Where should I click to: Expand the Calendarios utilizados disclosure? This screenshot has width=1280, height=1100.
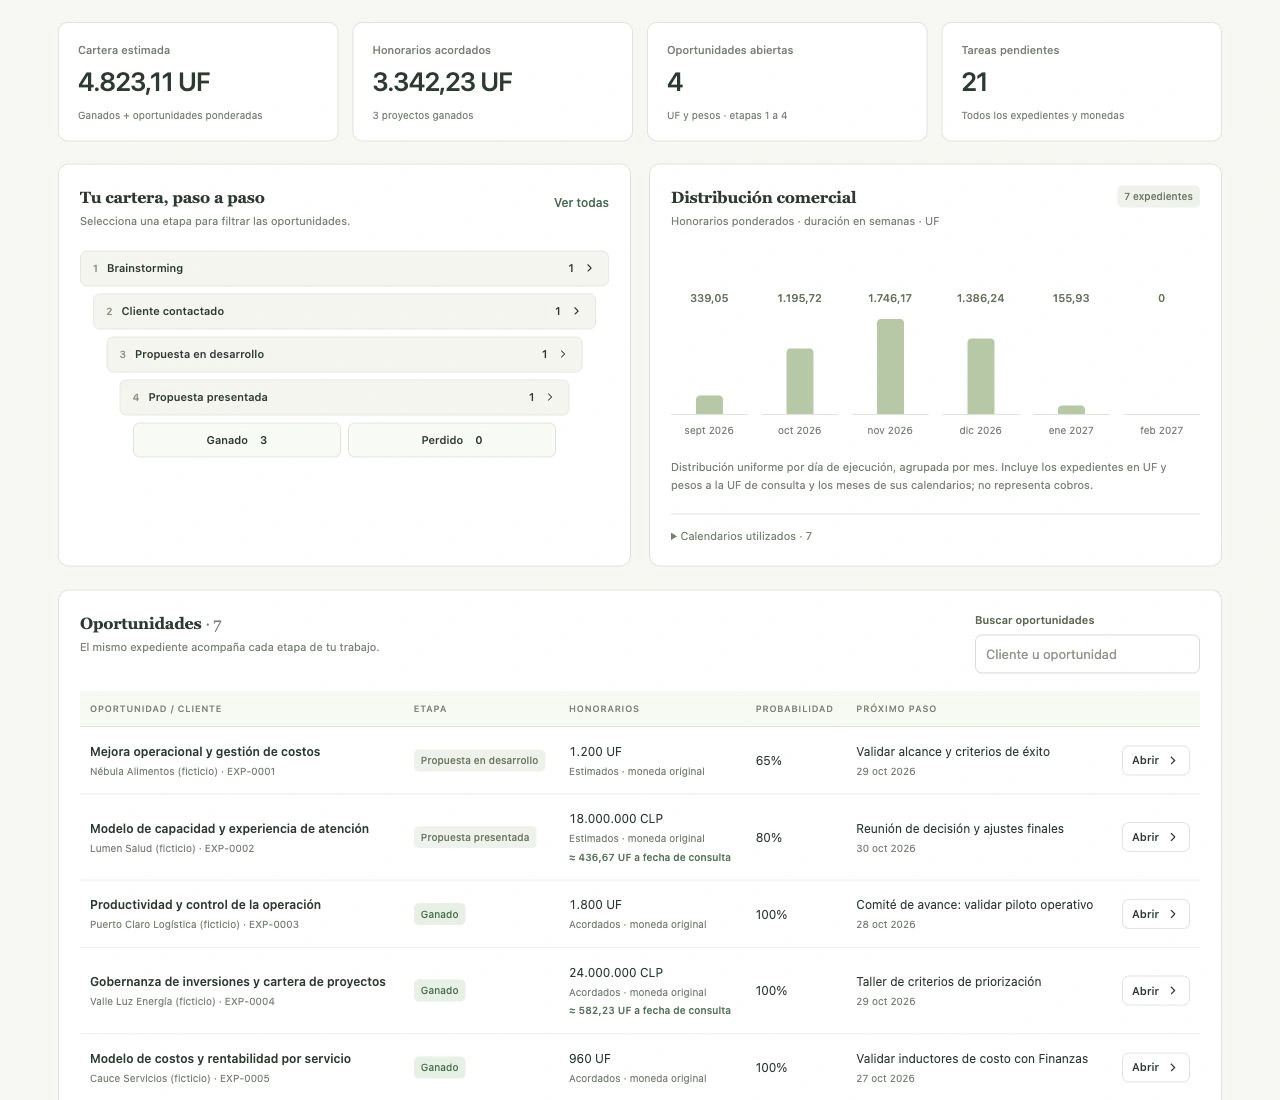pyautogui.click(x=741, y=536)
